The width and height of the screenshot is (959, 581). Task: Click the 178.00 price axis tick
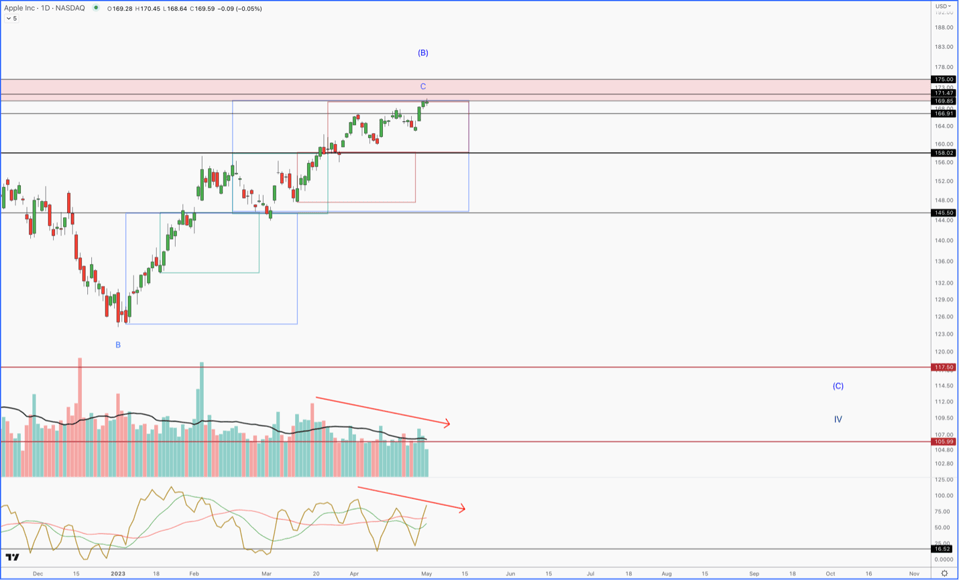[x=943, y=68]
